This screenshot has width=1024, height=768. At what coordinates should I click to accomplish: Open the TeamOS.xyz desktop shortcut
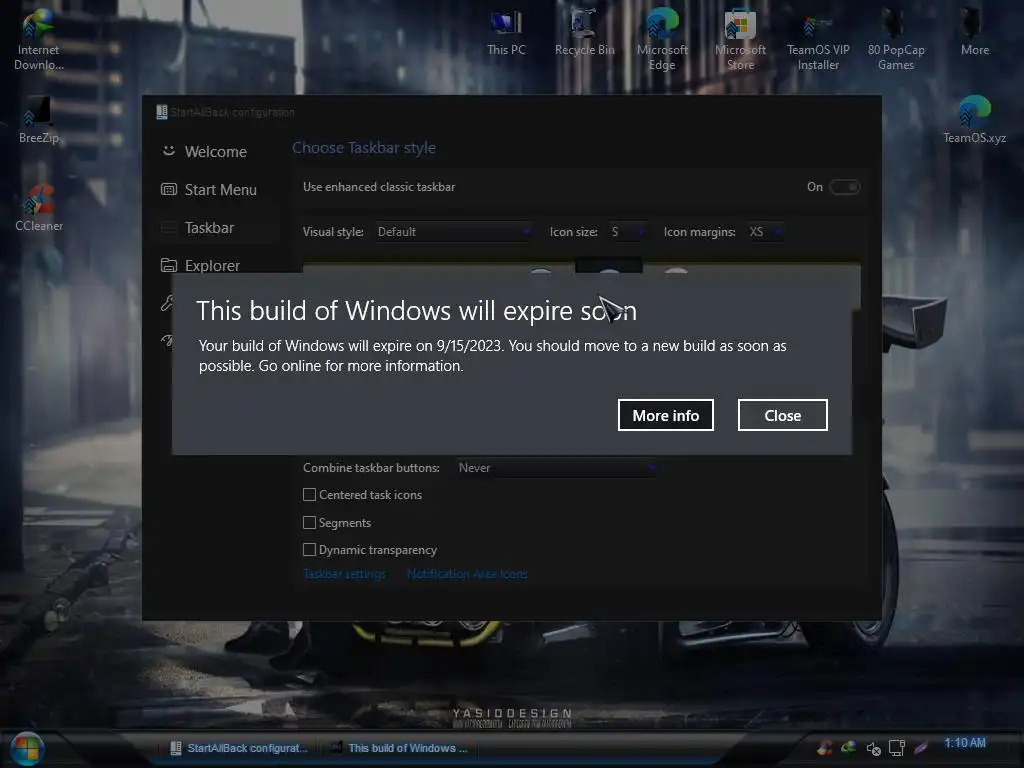(974, 120)
